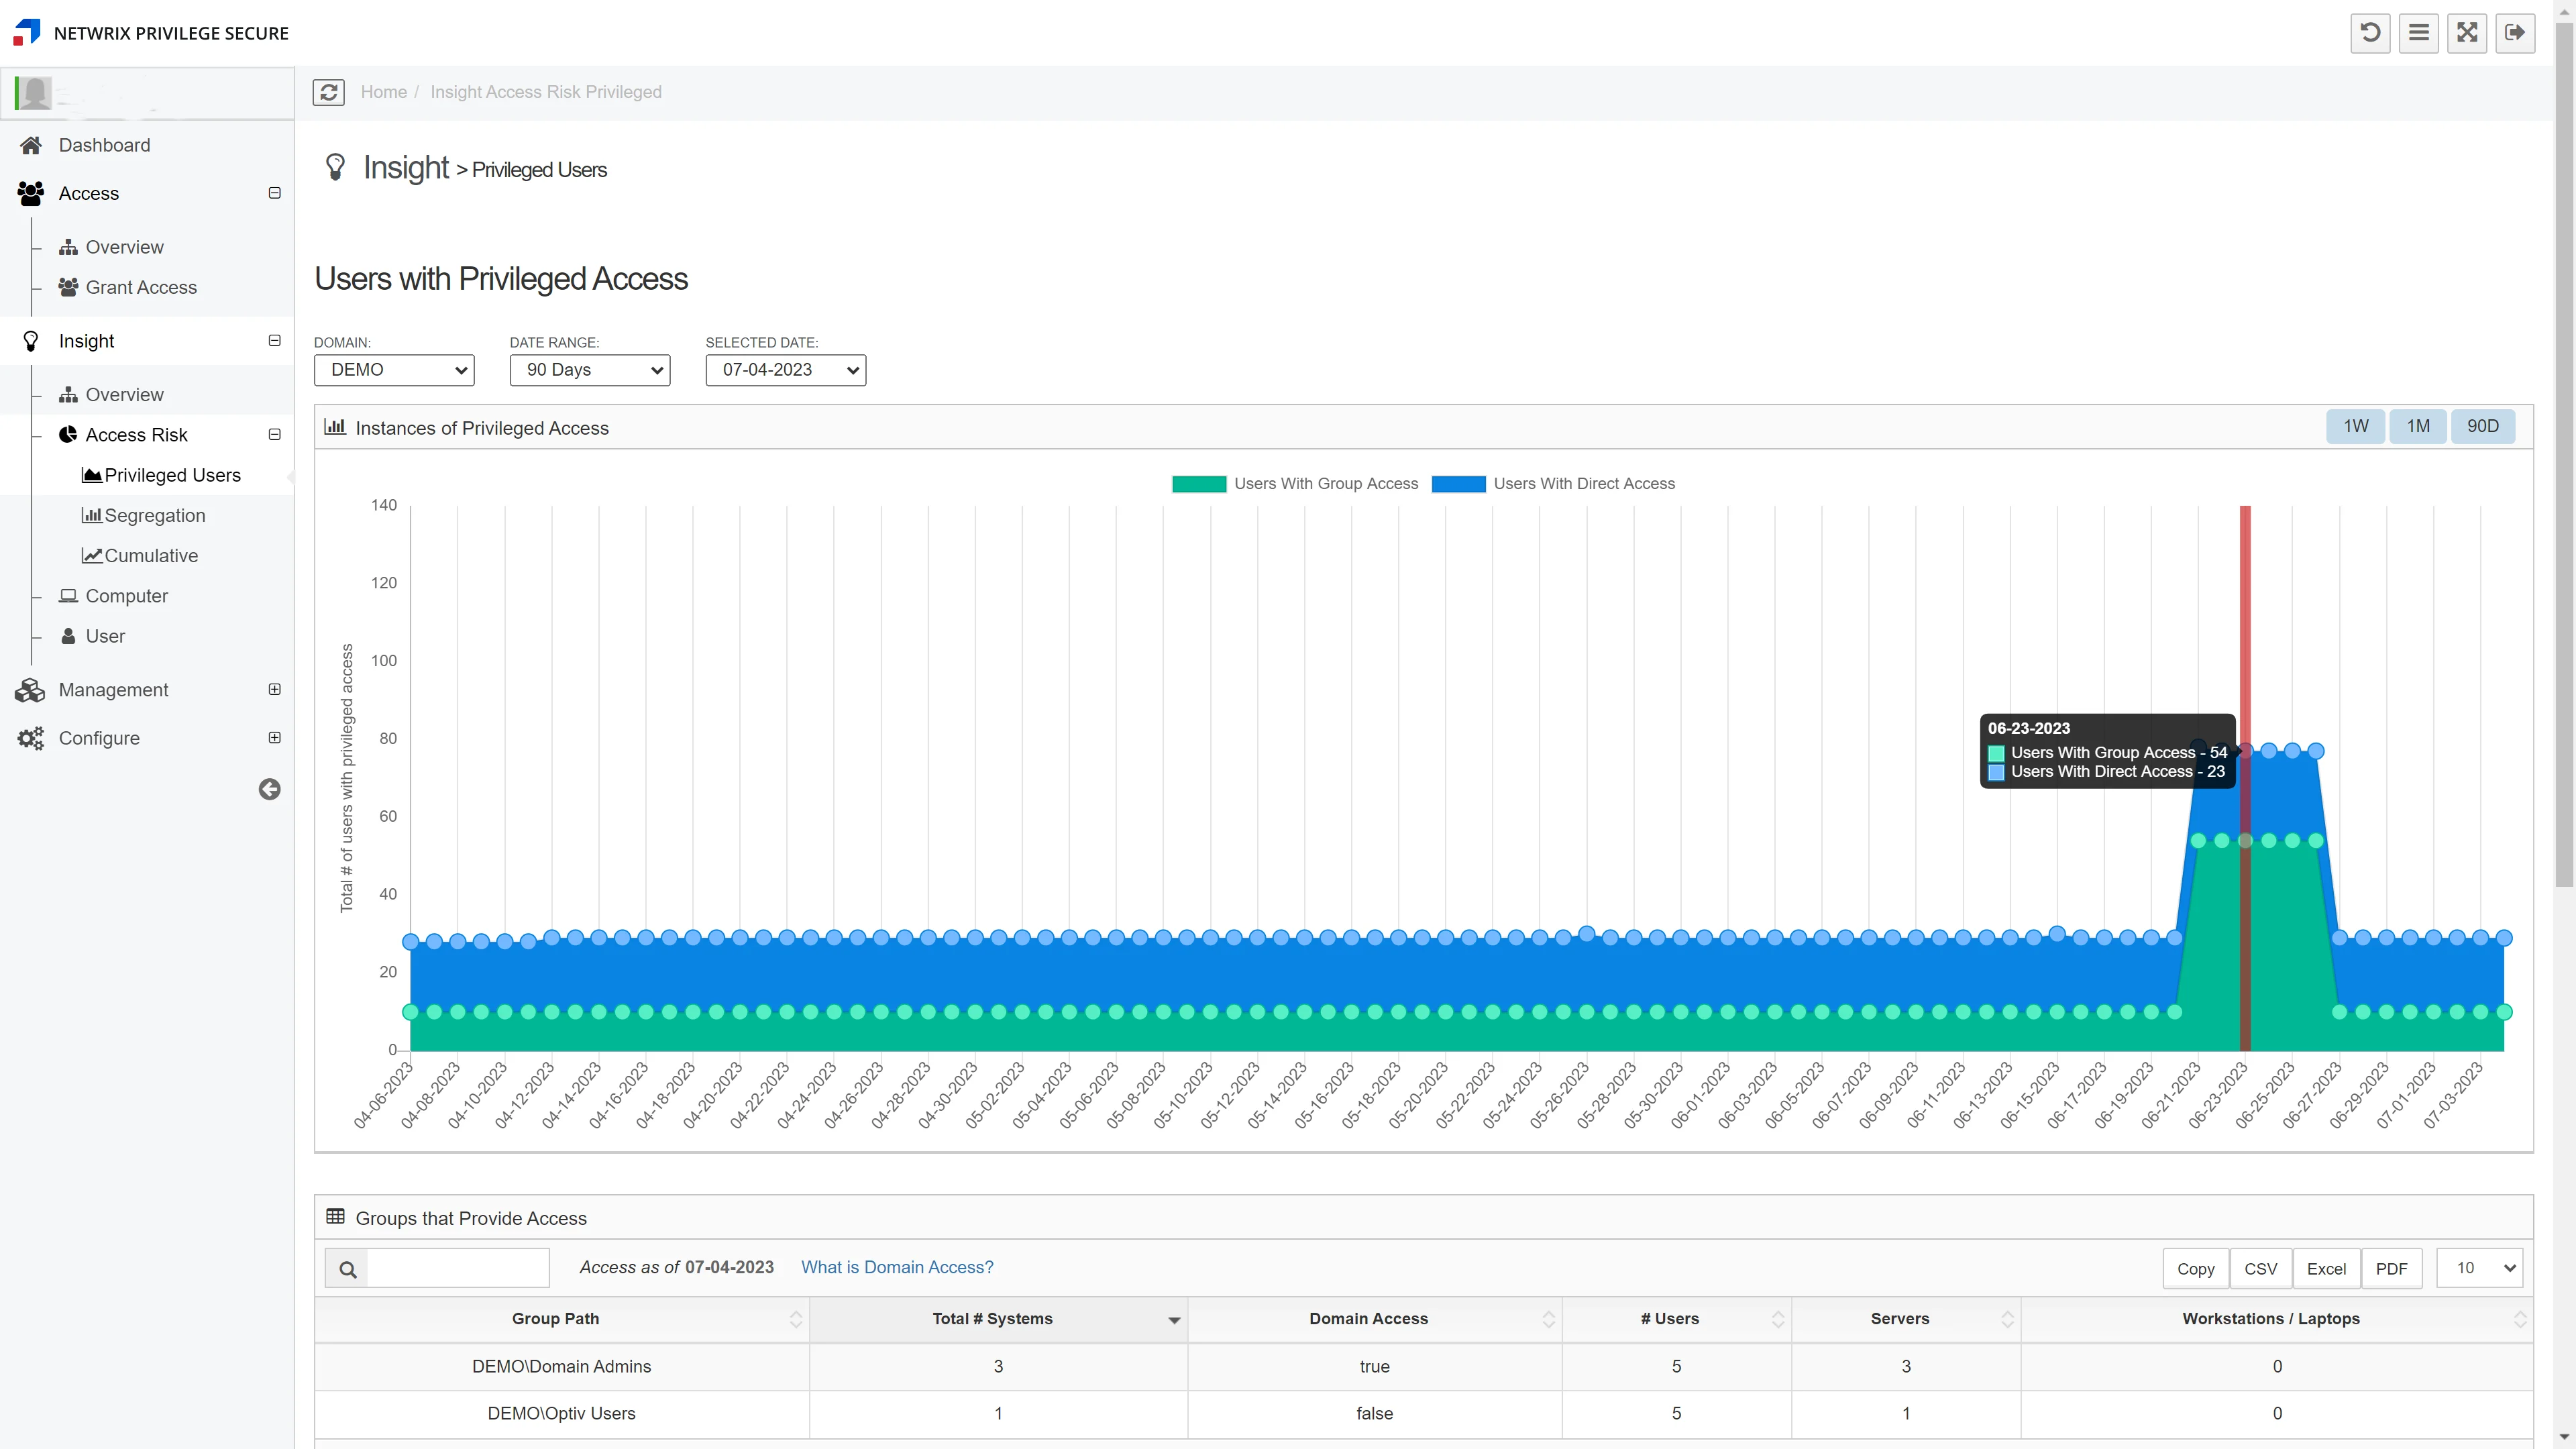This screenshot has height=1449, width=2576.
Task: Toggle Users With Direct Access legend swatch
Action: click(1459, 484)
